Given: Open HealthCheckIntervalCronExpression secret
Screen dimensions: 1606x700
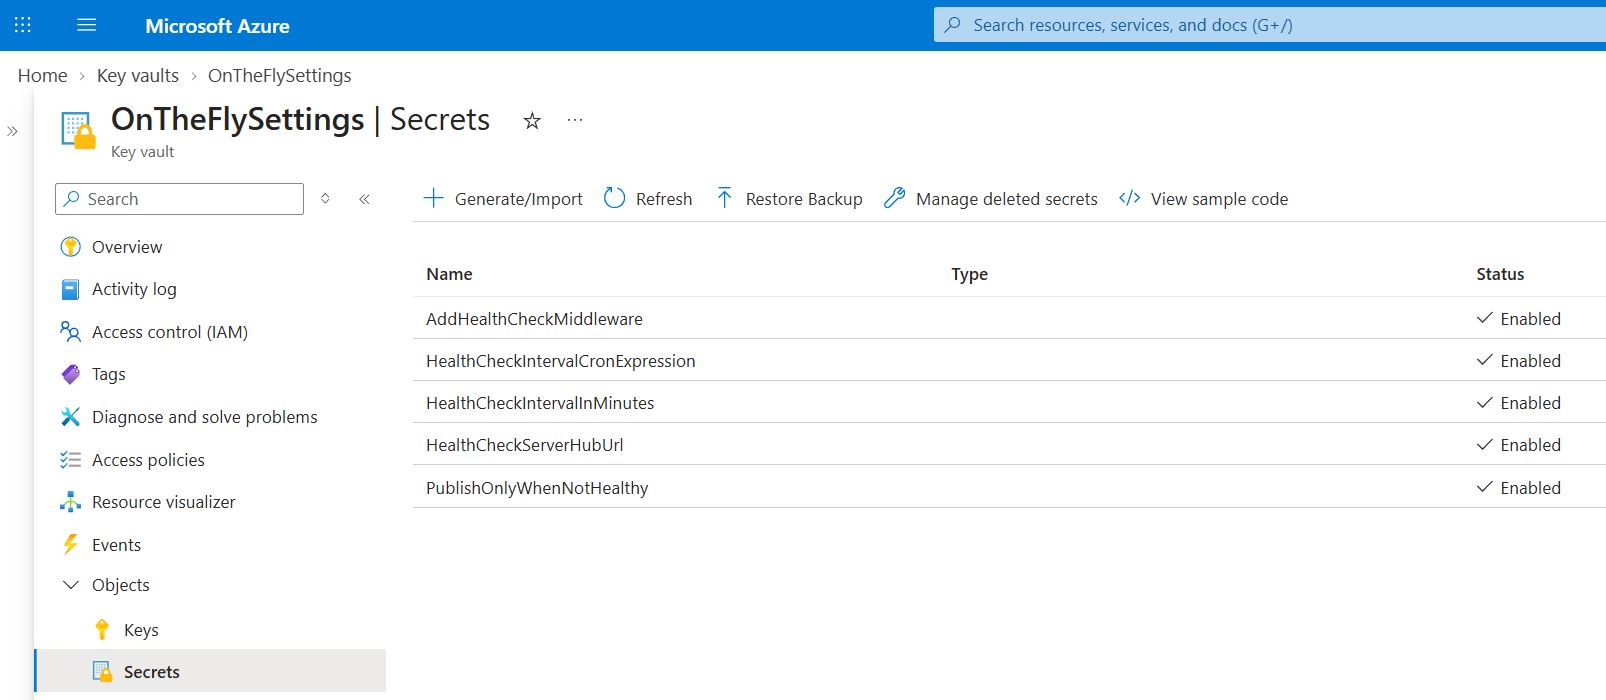Looking at the screenshot, I should (560, 361).
